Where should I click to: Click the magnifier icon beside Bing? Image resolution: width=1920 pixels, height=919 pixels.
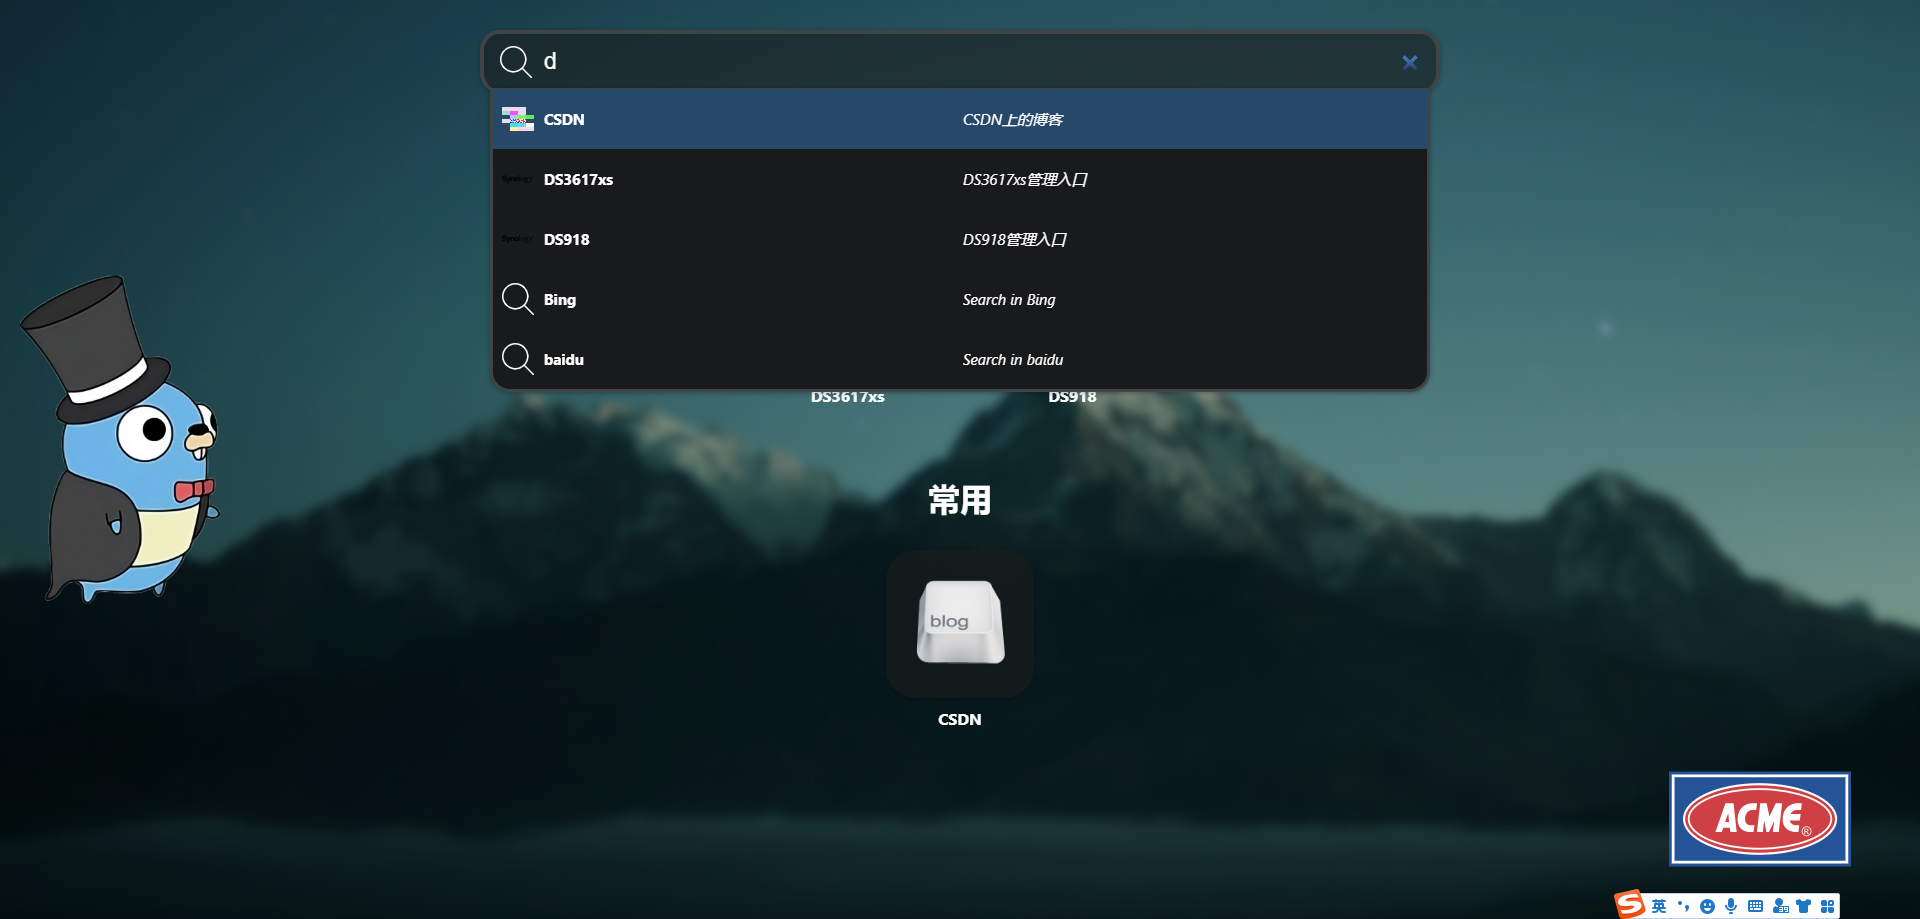pos(517,299)
